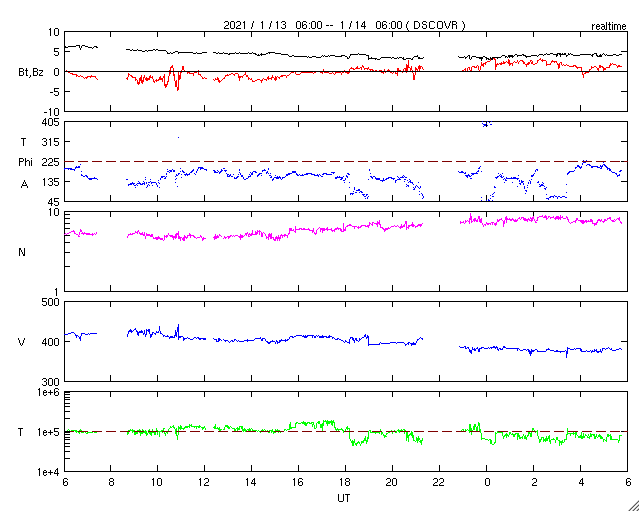
Task: Click the "T" label above Phi
Action: (24, 142)
